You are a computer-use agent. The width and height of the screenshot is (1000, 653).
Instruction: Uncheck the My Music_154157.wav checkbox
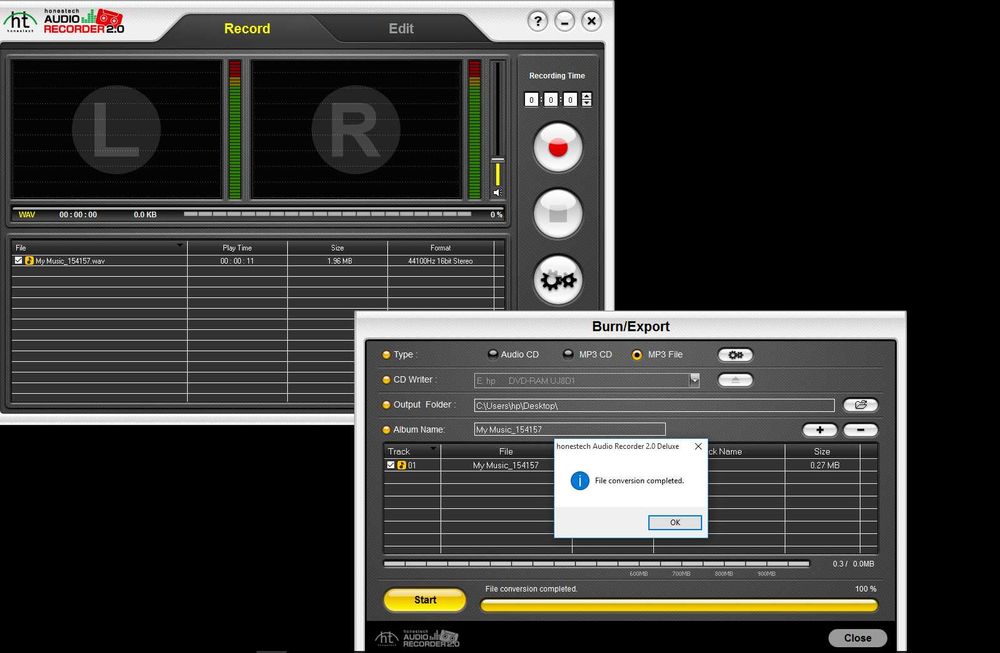pos(18,260)
